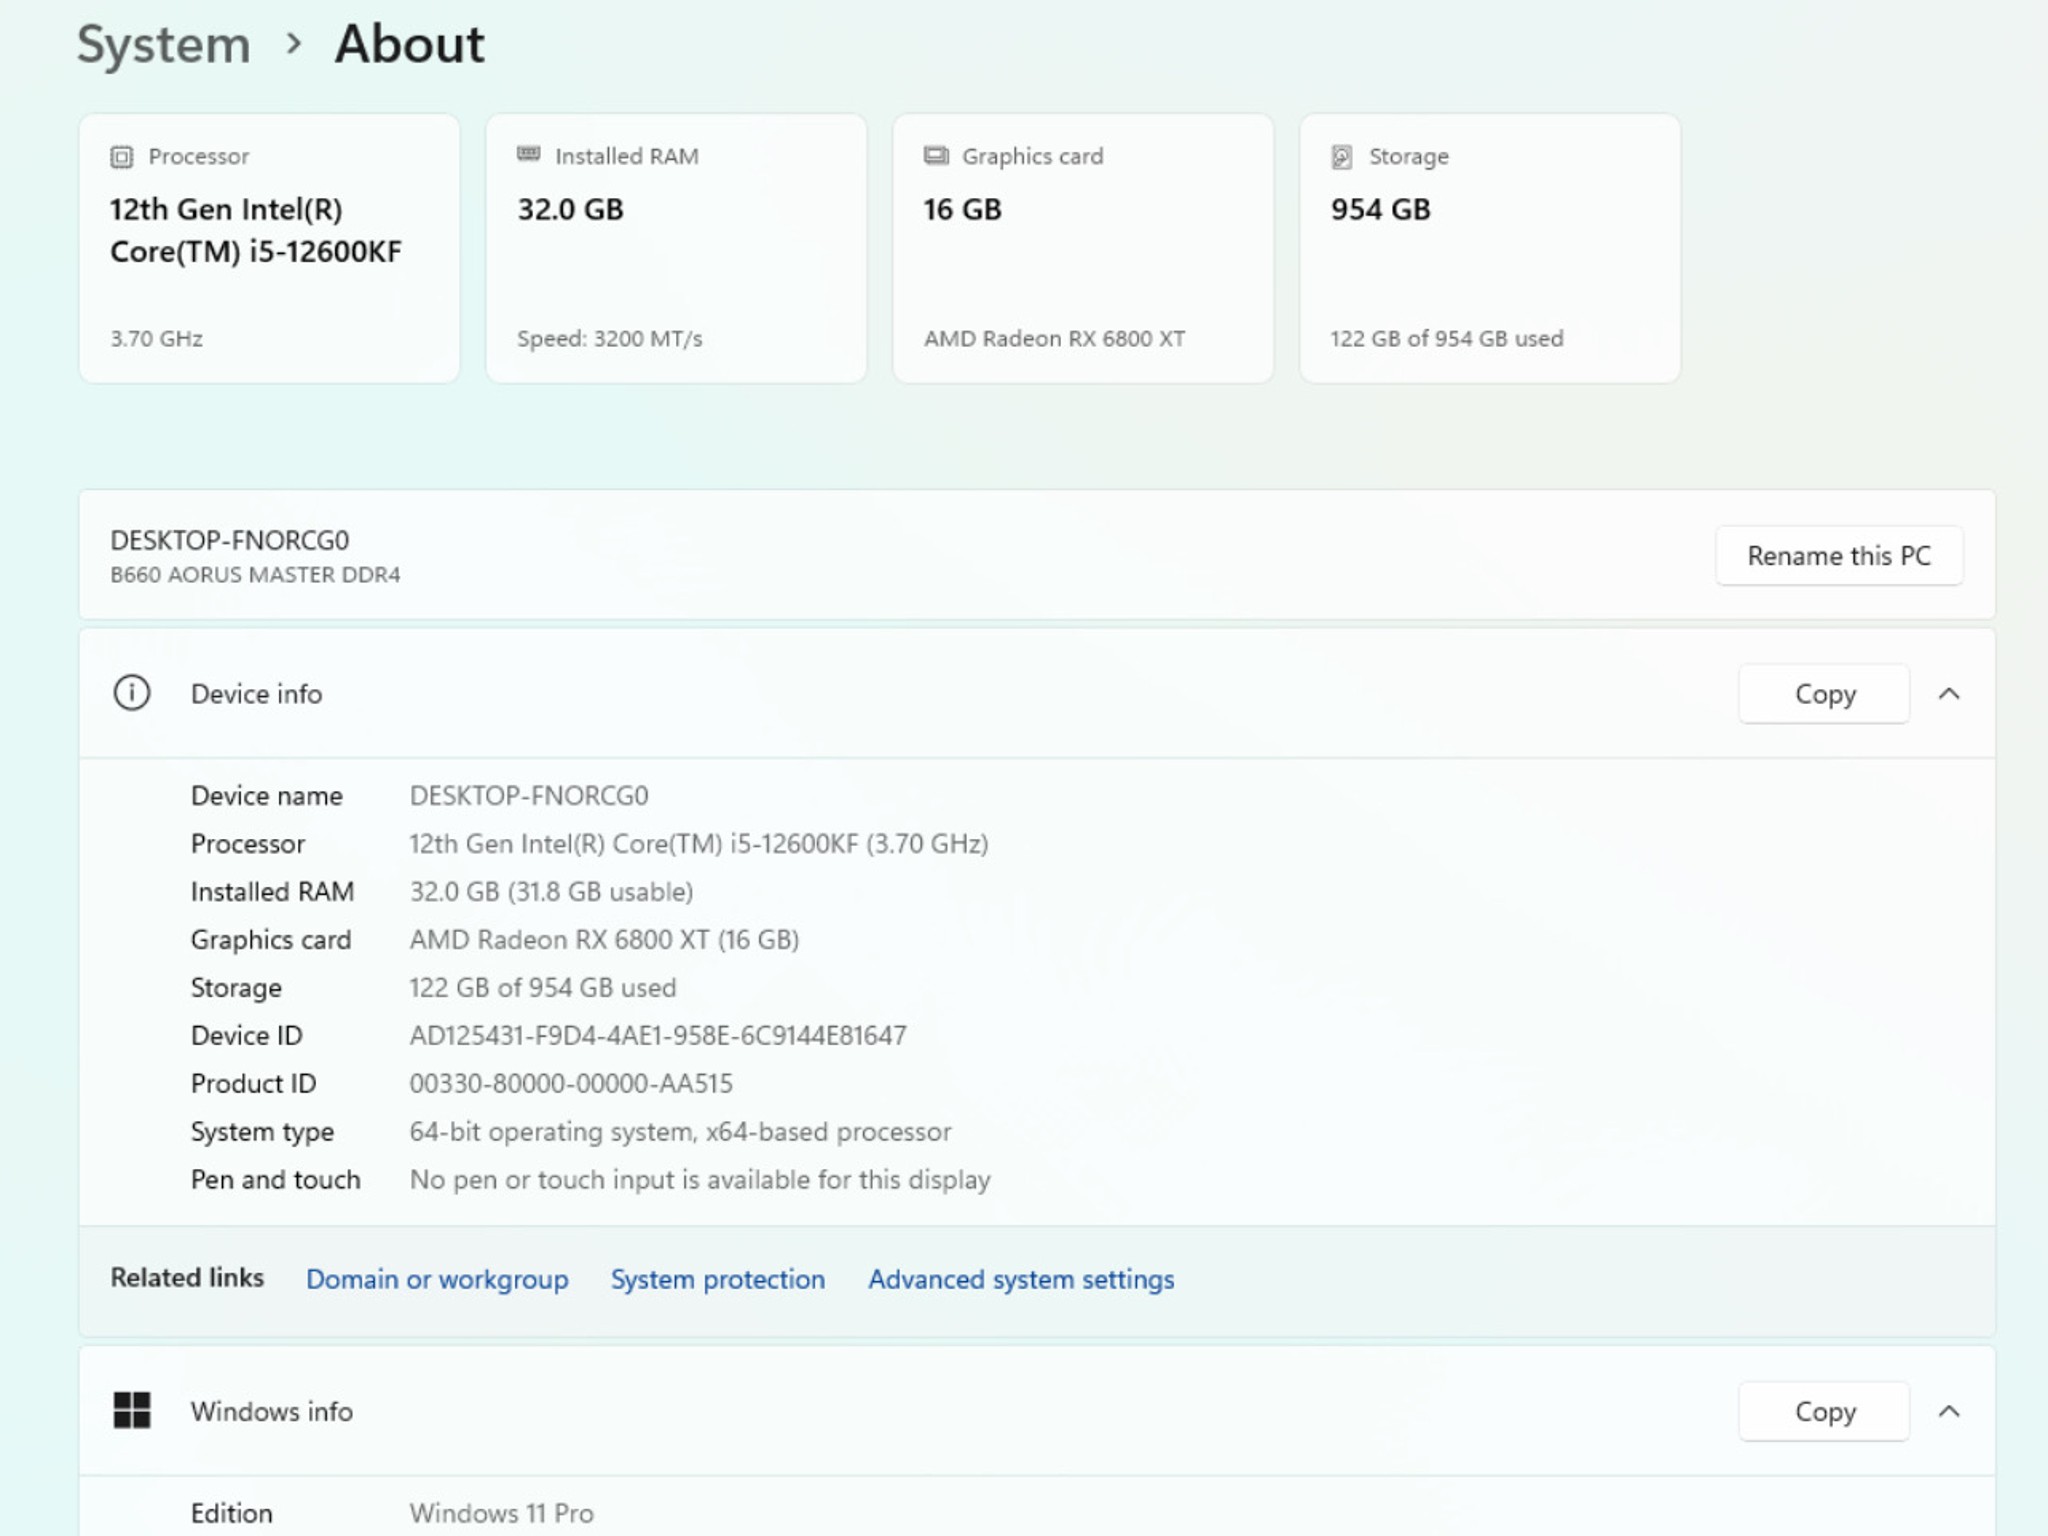This screenshot has height=1536, width=2048.
Task: Click the Device info circle icon
Action: click(x=132, y=693)
